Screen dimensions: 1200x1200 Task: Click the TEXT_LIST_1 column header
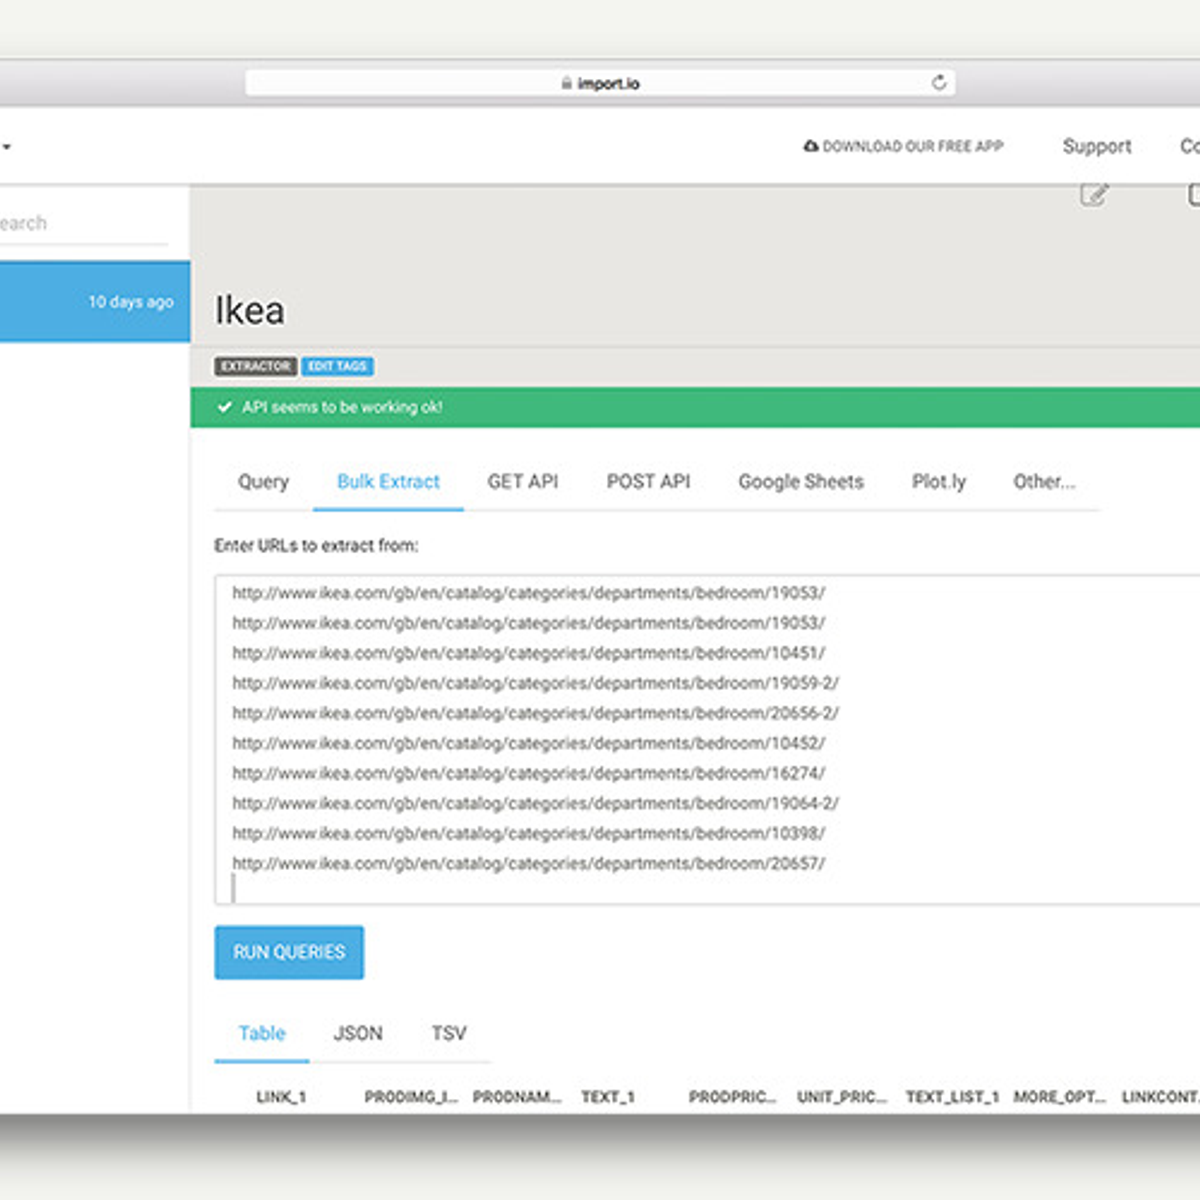(x=952, y=1097)
